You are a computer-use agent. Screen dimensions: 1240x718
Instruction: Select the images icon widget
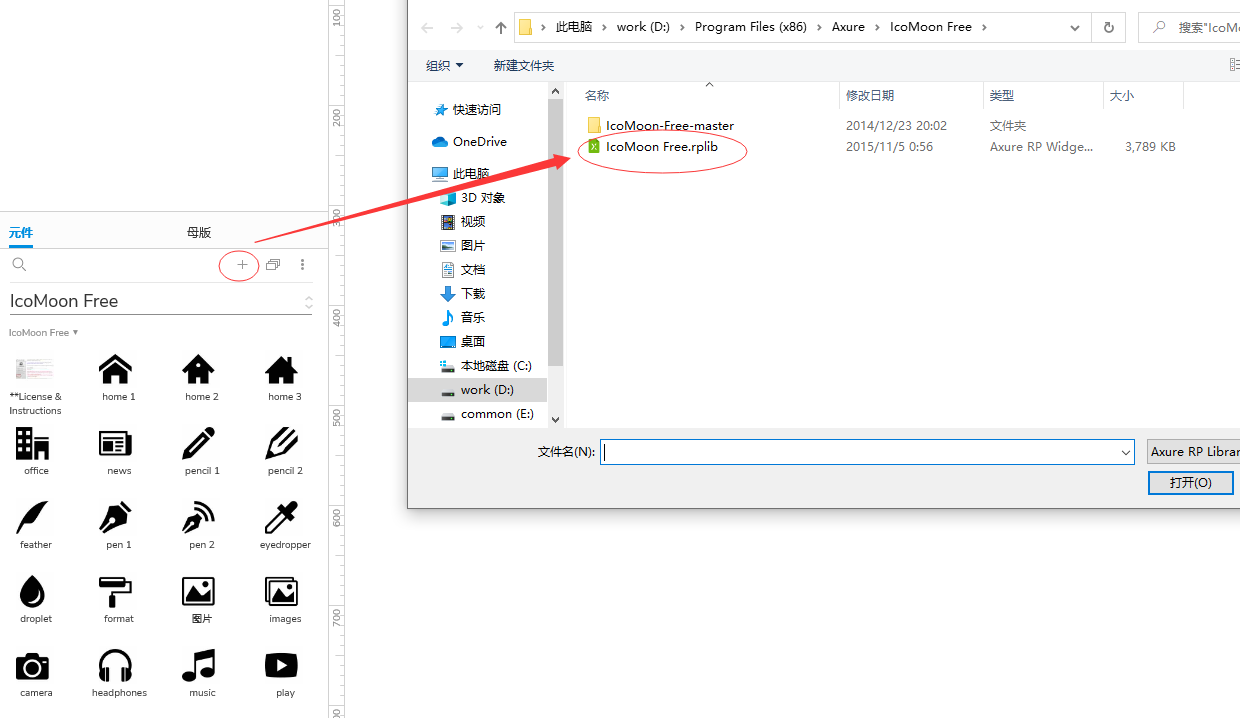pyautogui.click(x=282, y=592)
